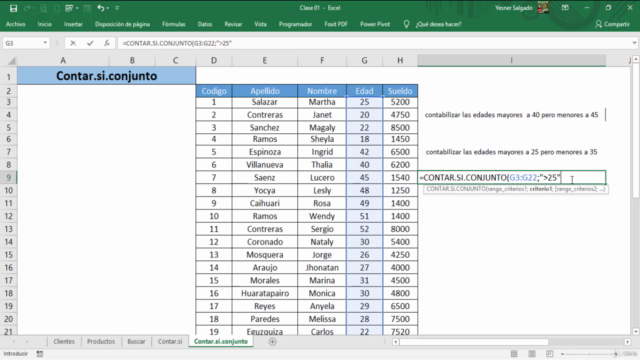Switch to Page Layout view icon
640x360 pixels.
coord(532,353)
